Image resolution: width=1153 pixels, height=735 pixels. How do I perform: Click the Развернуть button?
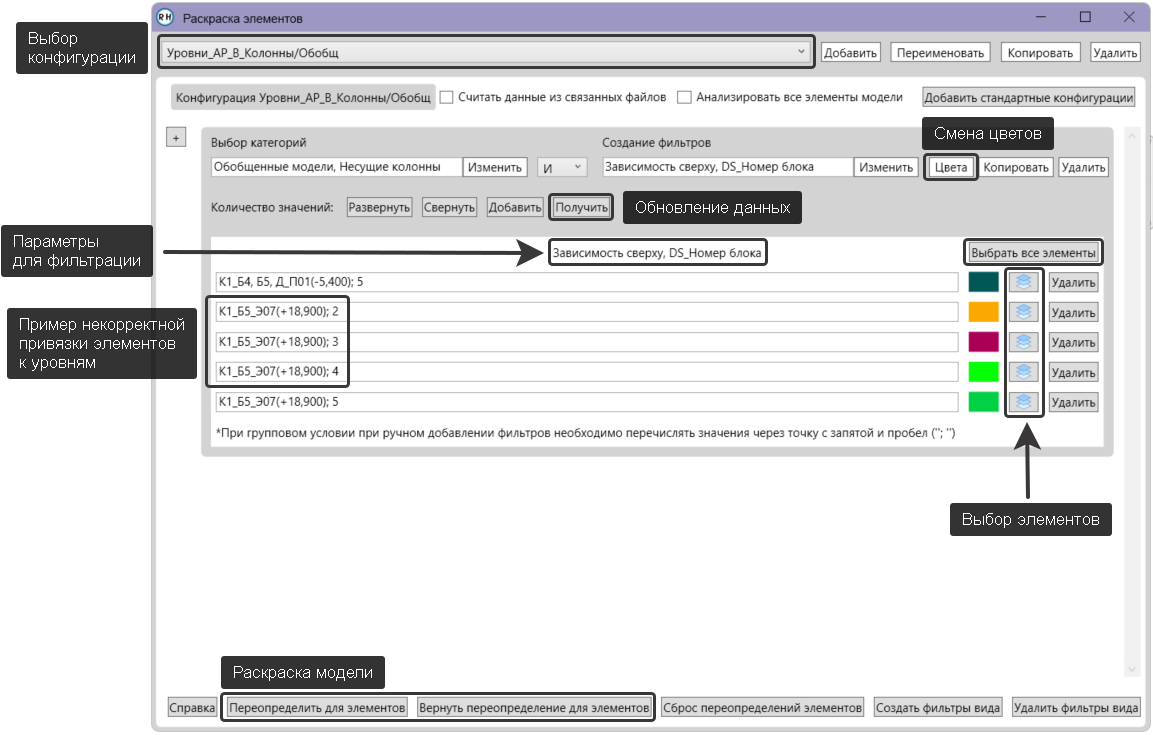pyautogui.click(x=379, y=207)
